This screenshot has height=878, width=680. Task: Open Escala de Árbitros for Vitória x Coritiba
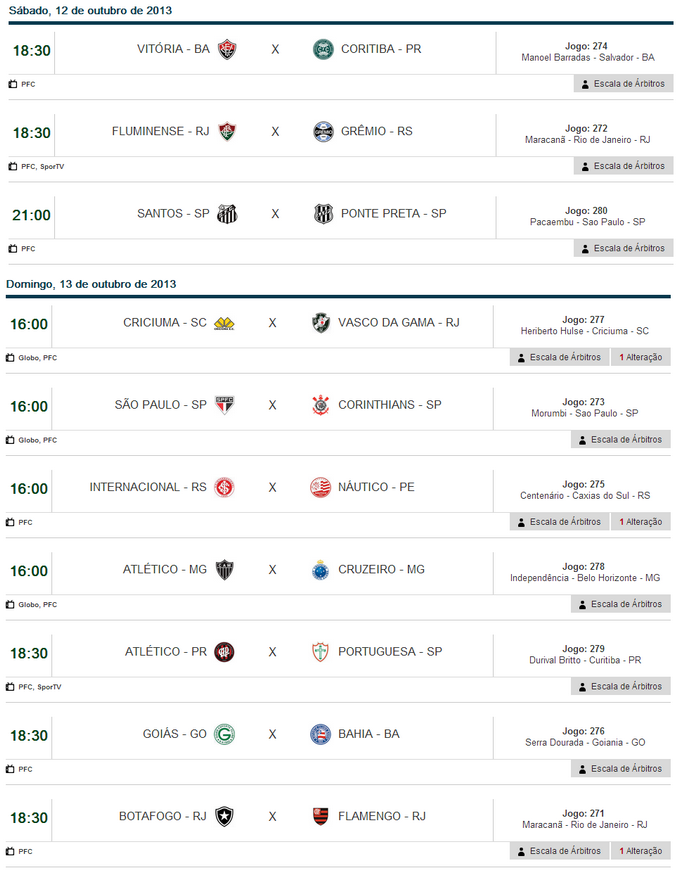[x=623, y=84]
